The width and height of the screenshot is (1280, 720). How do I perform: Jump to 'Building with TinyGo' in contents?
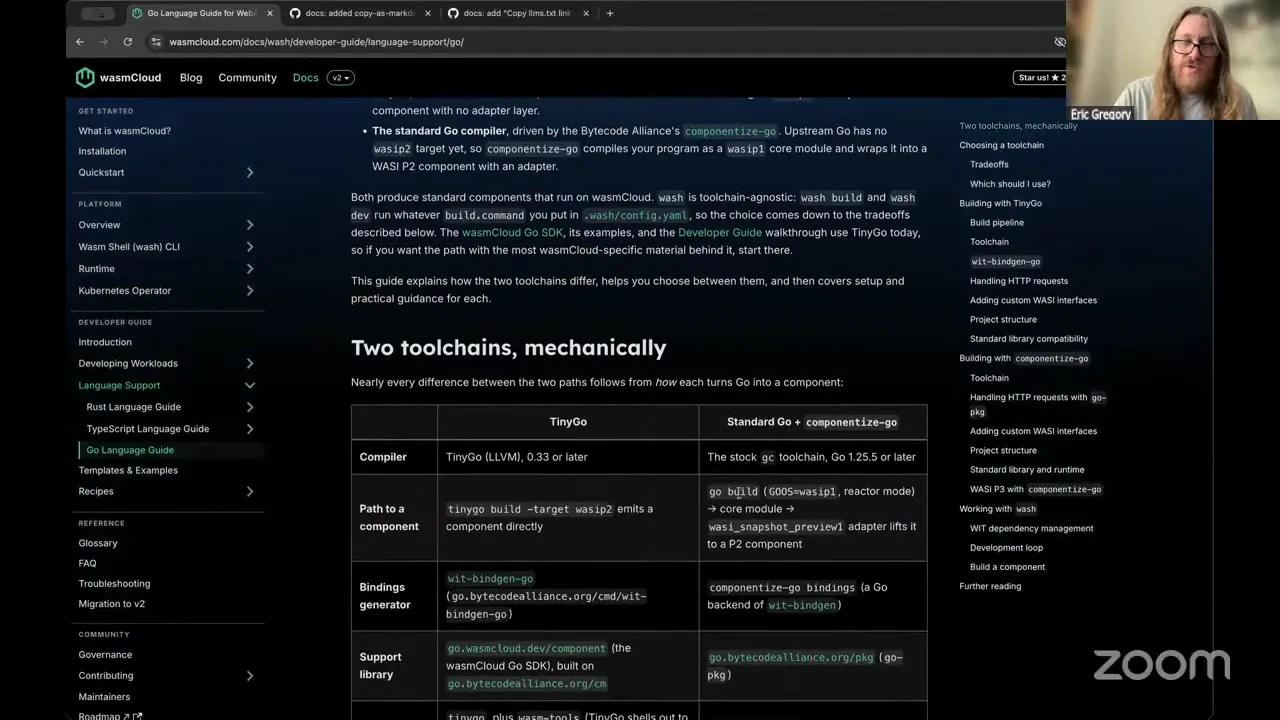click(x=1000, y=204)
